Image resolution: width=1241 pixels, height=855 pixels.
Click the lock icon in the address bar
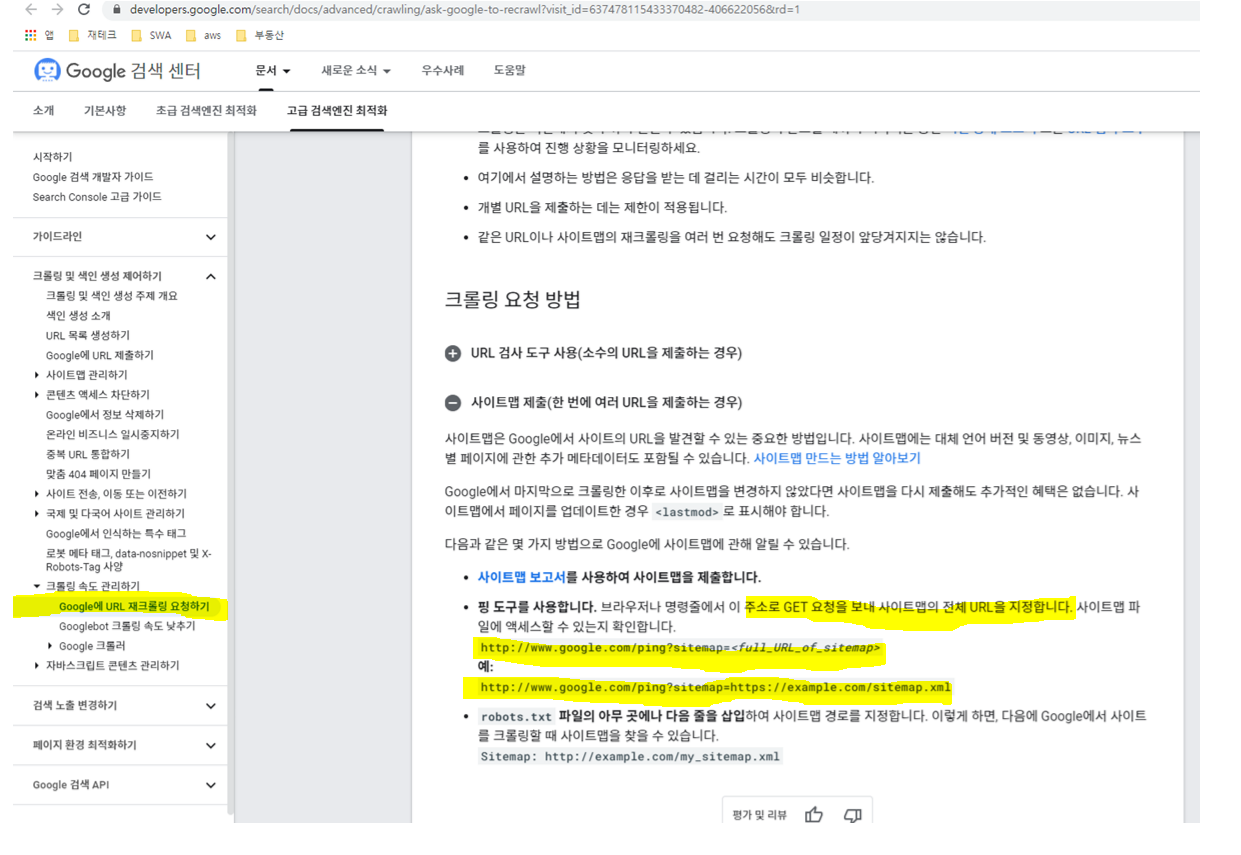pyautogui.click(x=117, y=10)
